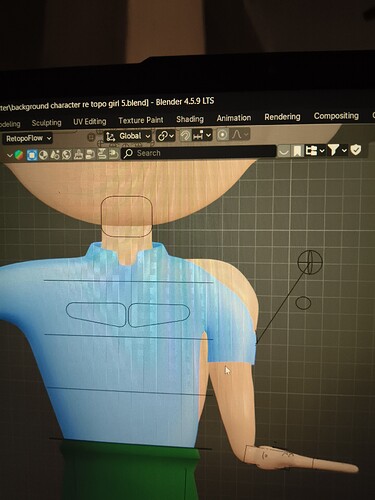
Task: Open the funnel filter dropdown
Action: pos(337,150)
